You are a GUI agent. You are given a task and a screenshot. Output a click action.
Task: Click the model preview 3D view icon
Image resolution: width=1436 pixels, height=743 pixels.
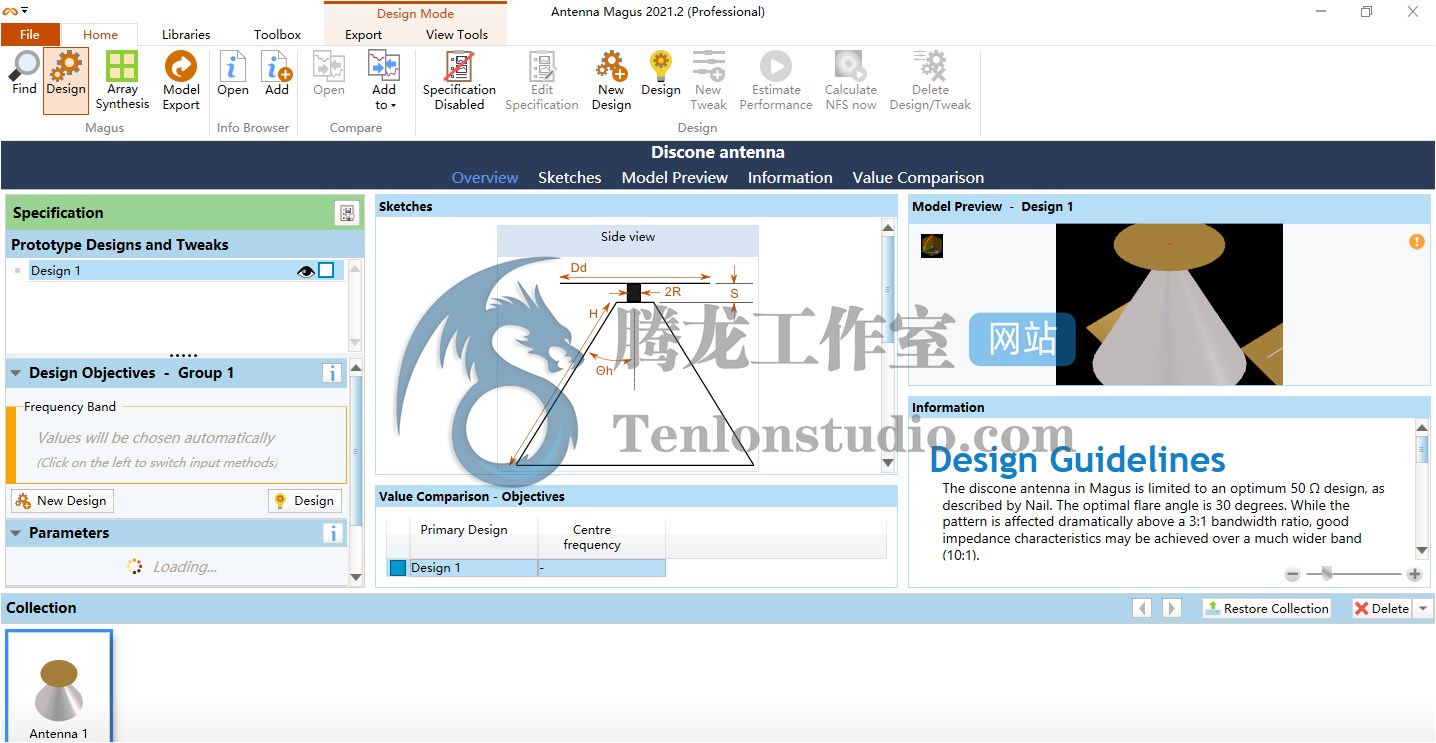932,246
